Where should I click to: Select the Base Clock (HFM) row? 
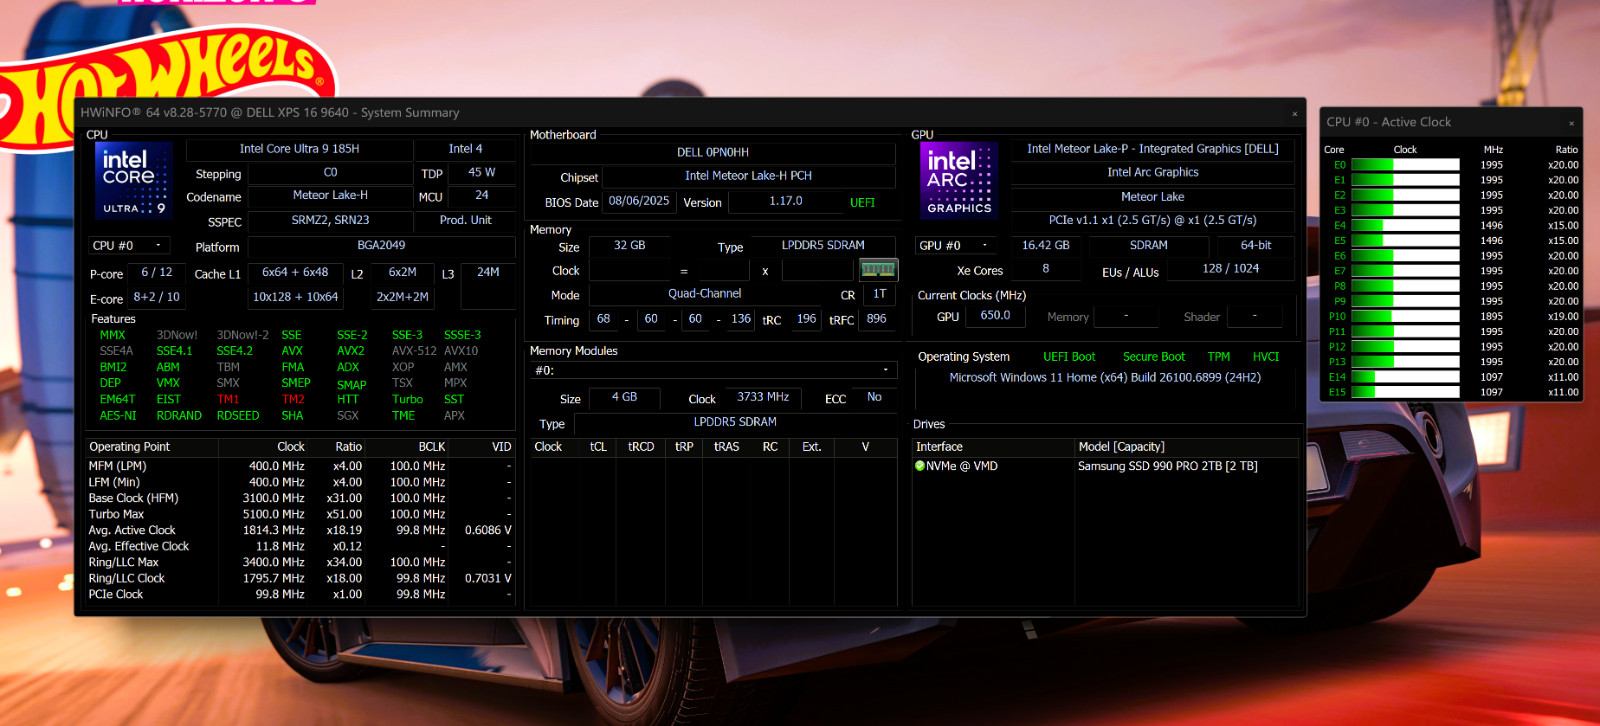click(300, 498)
